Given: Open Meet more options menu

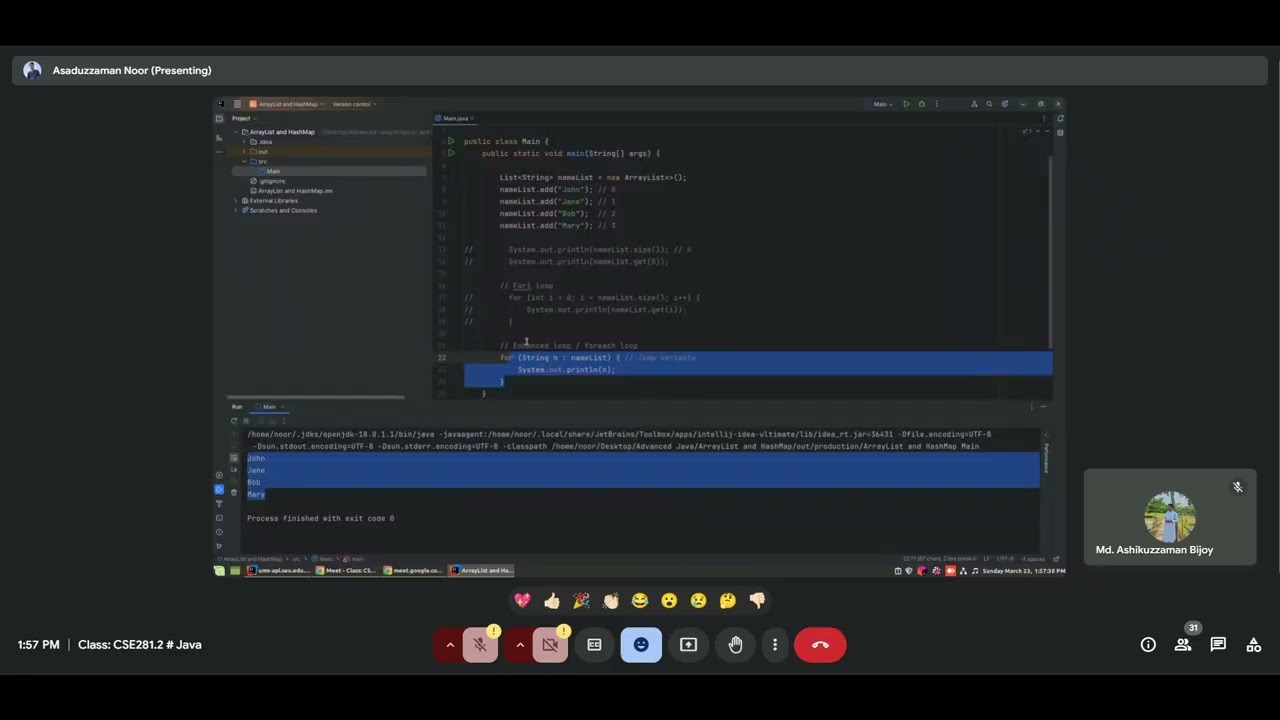Looking at the screenshot, I should pos(775,645).
